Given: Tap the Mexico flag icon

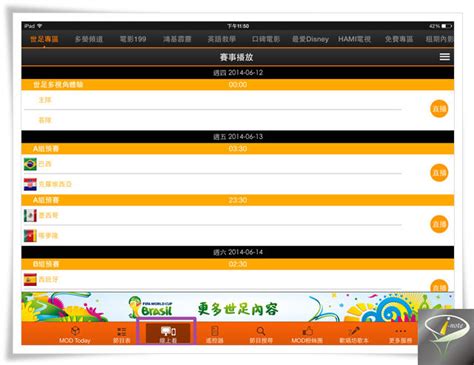Looking at the screenshot, I should (30, 215).
